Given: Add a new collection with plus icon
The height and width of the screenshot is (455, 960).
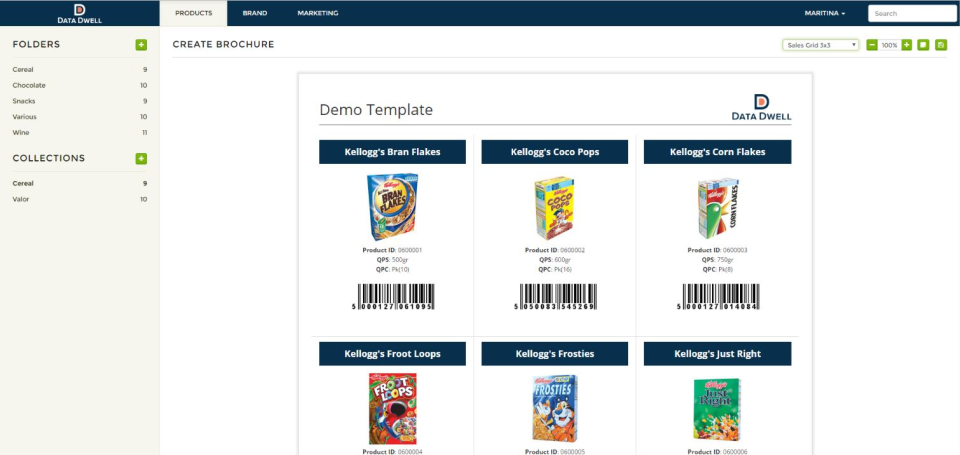Looking at the screenshot, I should [x=141, y=159].
